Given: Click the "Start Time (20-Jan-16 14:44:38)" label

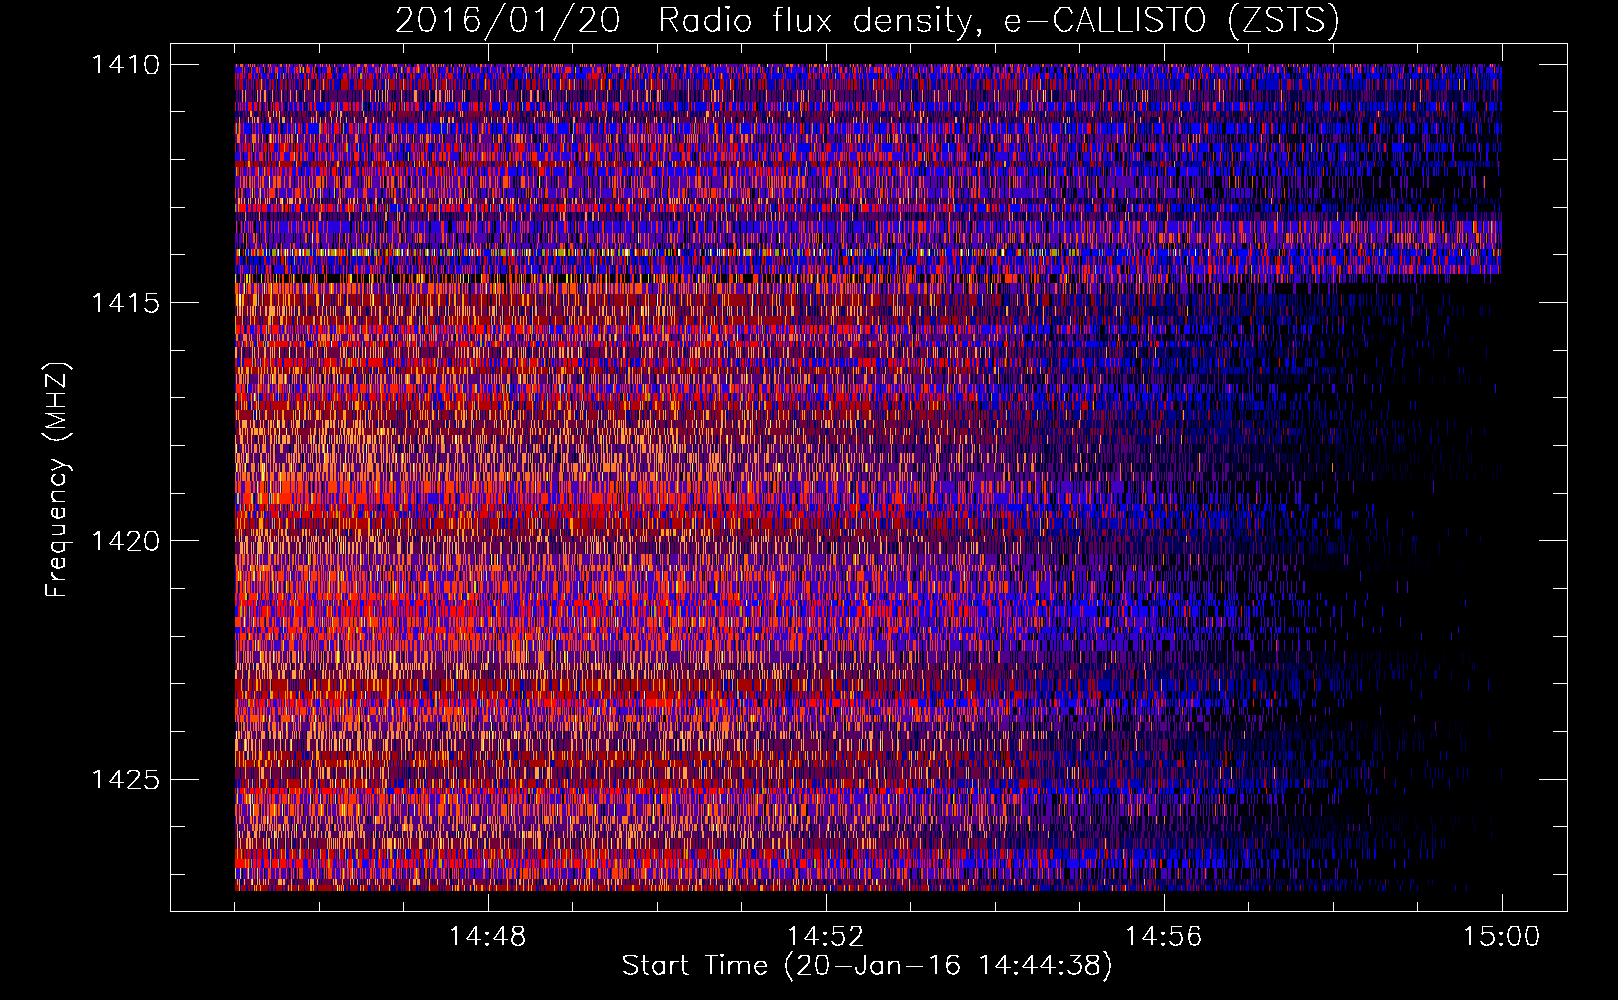Looking at the screenshot, I should tap(867, 966).
